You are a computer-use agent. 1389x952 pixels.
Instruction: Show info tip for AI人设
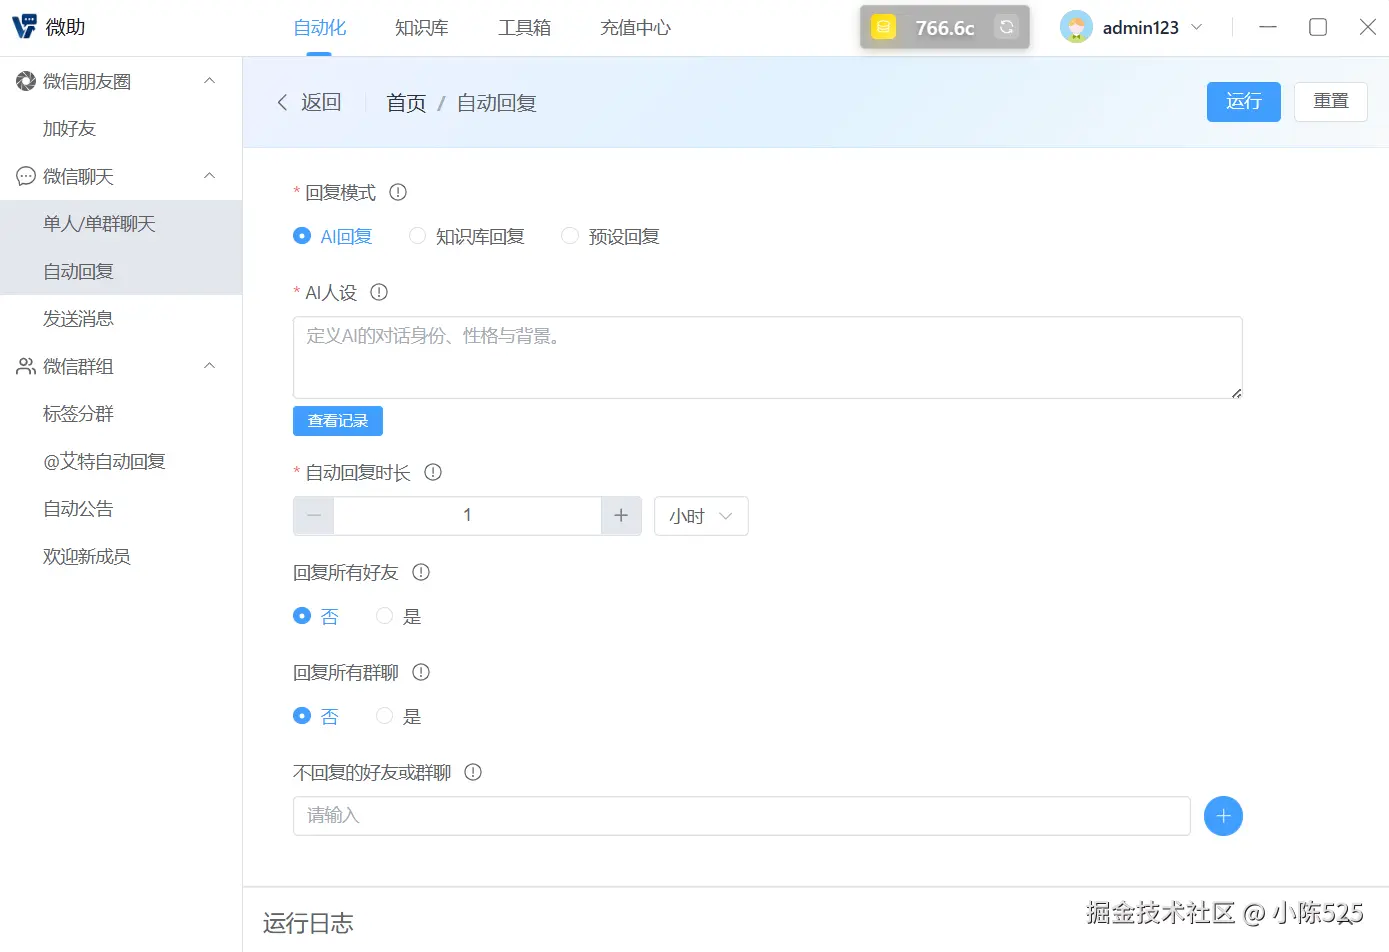click(x=379, y=292)
